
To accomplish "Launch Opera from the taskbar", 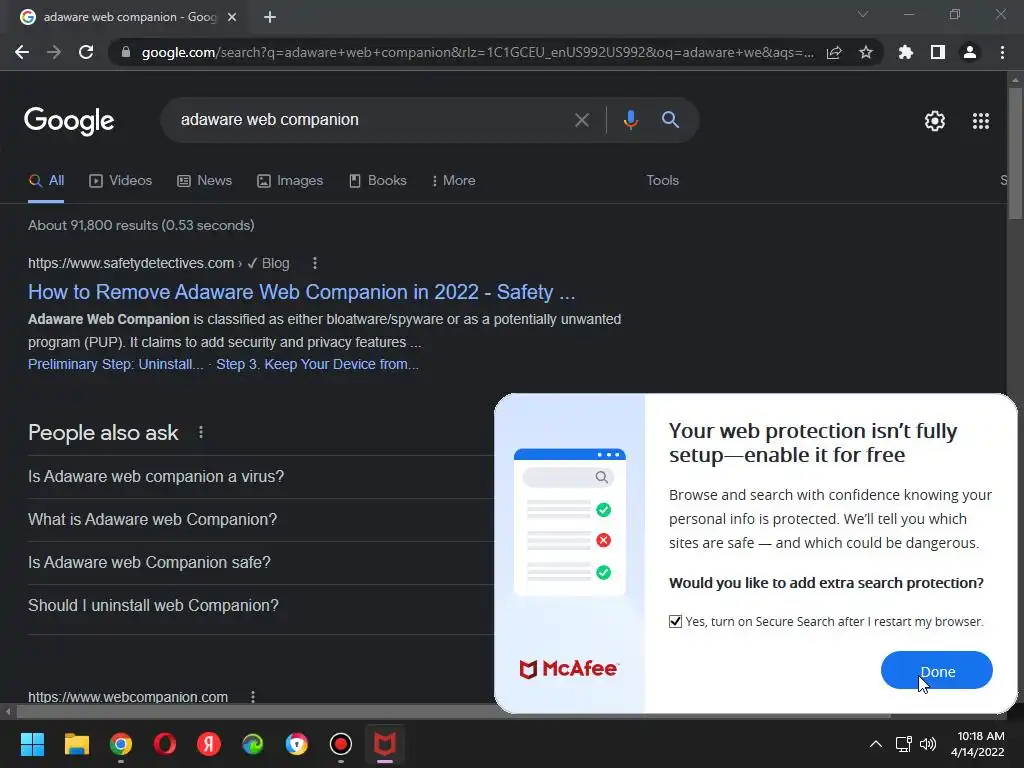I will click(165, 744).
